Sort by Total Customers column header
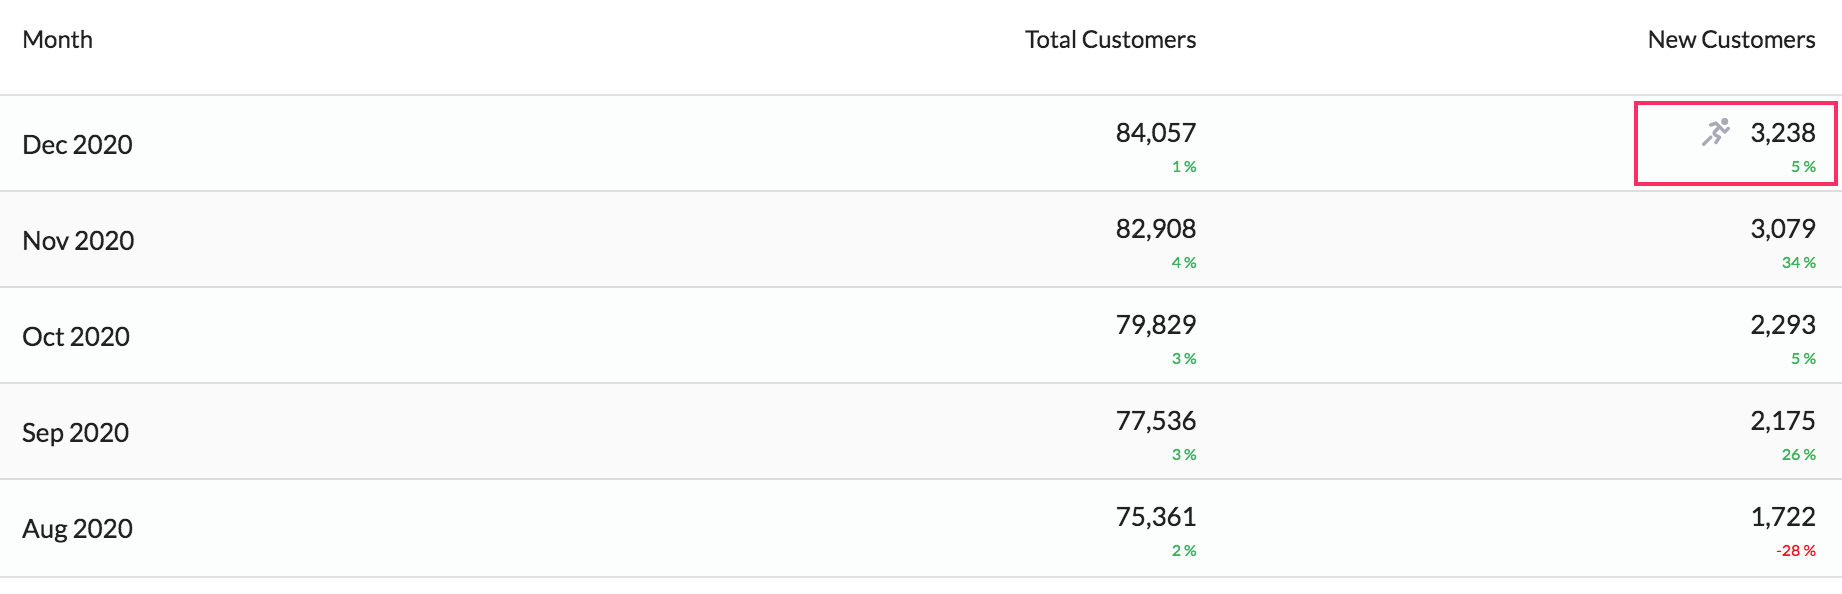Image resolution: width=1842 pixels, height=594 pixels. [x=1110, y=40]
